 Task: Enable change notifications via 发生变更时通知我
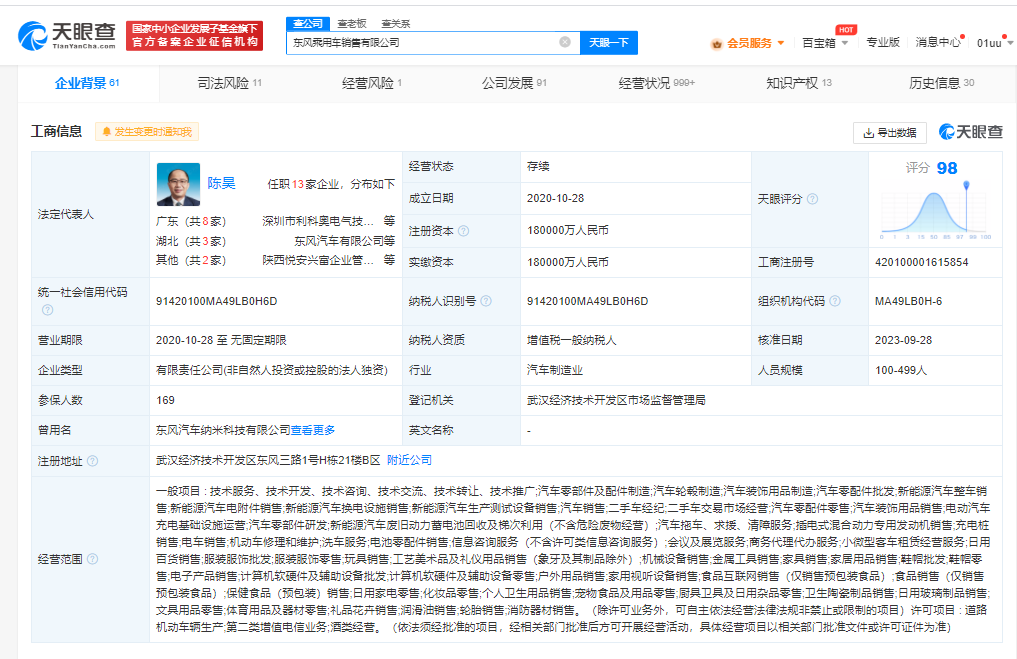(x=150, y=131)
